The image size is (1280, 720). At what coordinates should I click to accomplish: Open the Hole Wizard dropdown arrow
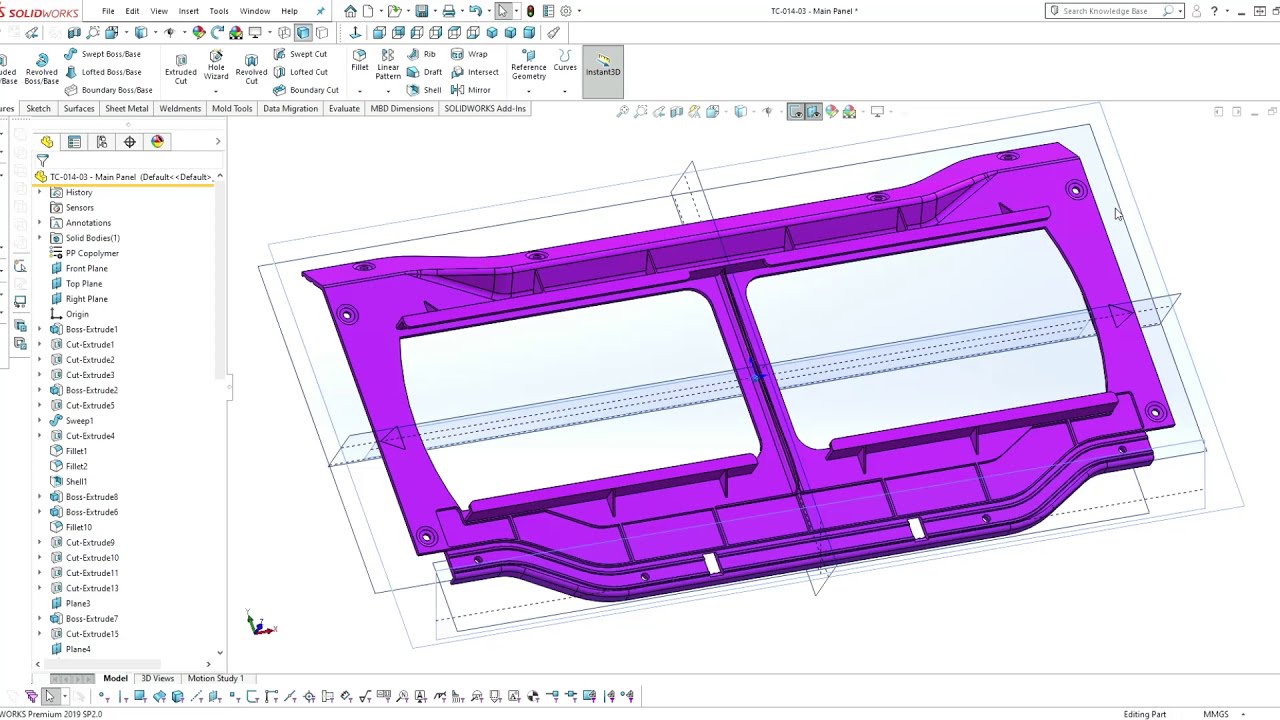click(216, 91)
